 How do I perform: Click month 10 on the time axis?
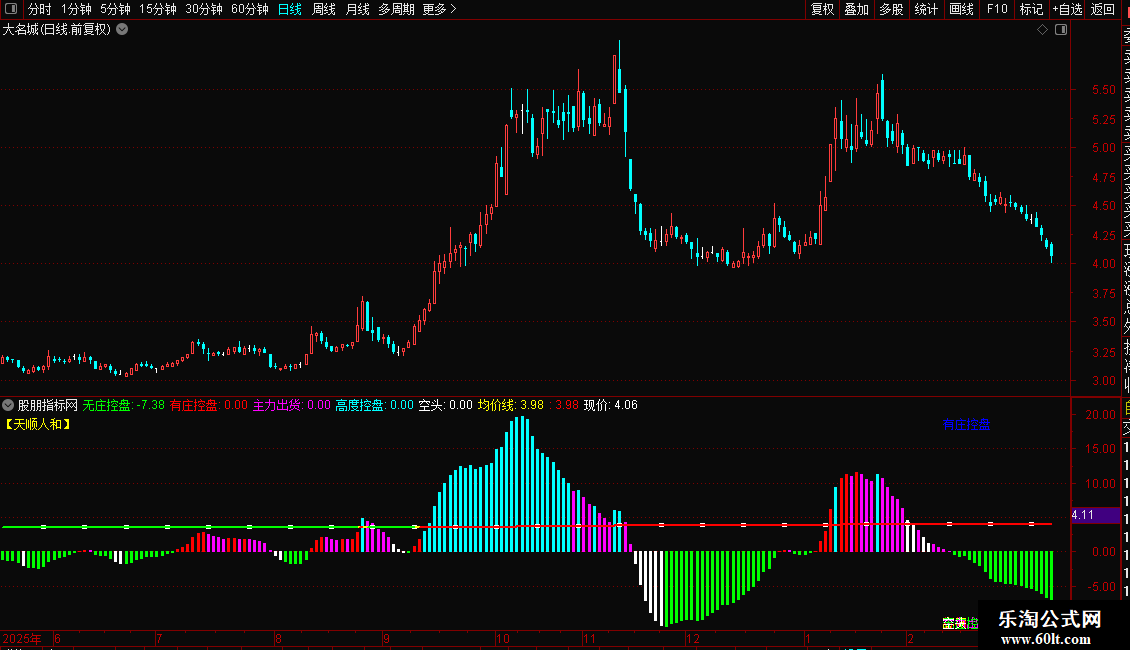[503, 638]
